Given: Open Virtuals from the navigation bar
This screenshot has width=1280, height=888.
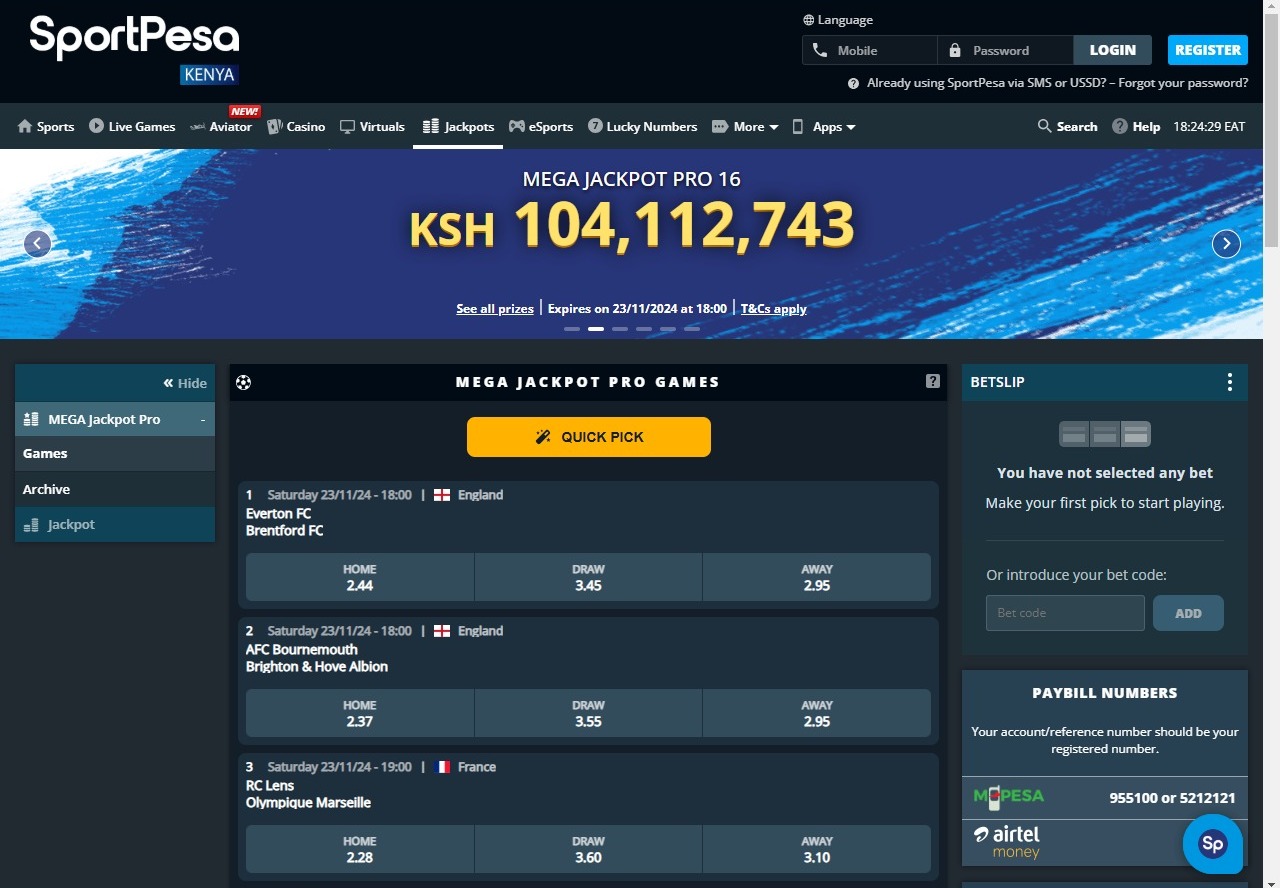Looking at the screenshot, I should coord(372,127).
